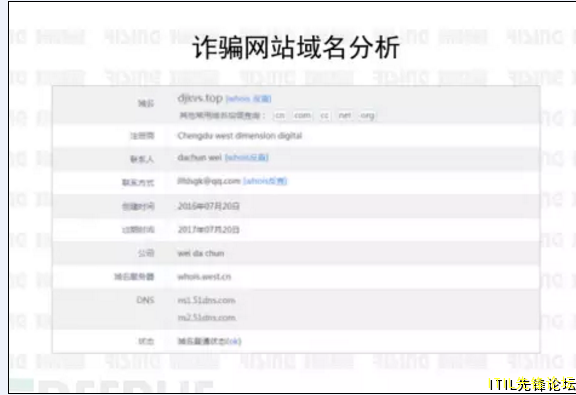Click whois lookup link beside djevs.top domain
Viewport: 576px width, 395px height.
click(x=248, y=99)
